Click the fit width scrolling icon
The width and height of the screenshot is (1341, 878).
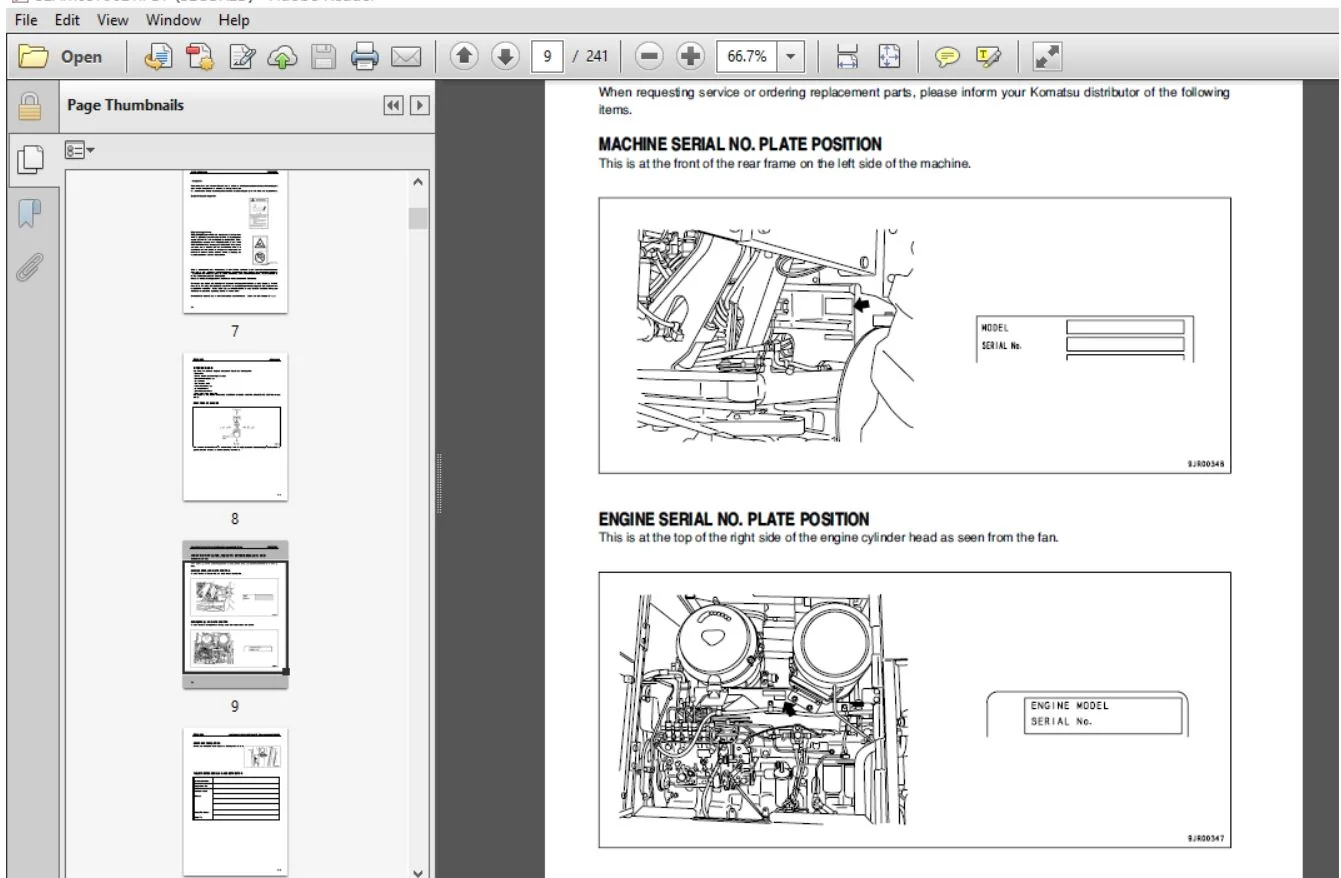(847, 57)
